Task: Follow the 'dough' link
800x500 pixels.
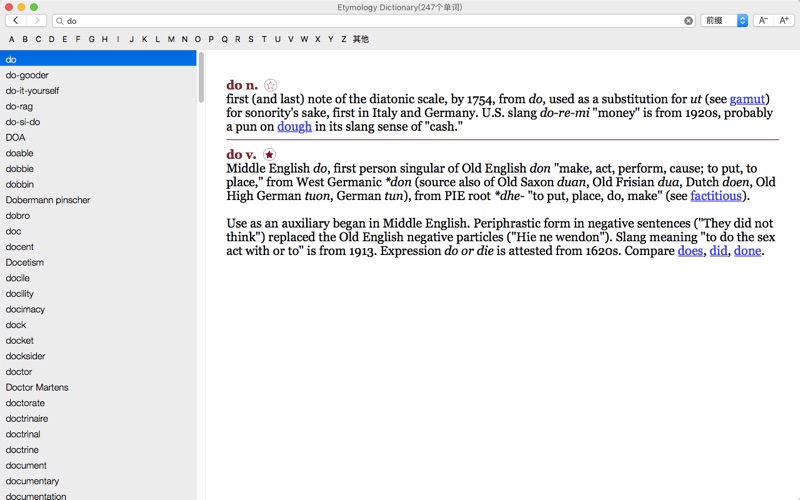Action: [294, 127]
